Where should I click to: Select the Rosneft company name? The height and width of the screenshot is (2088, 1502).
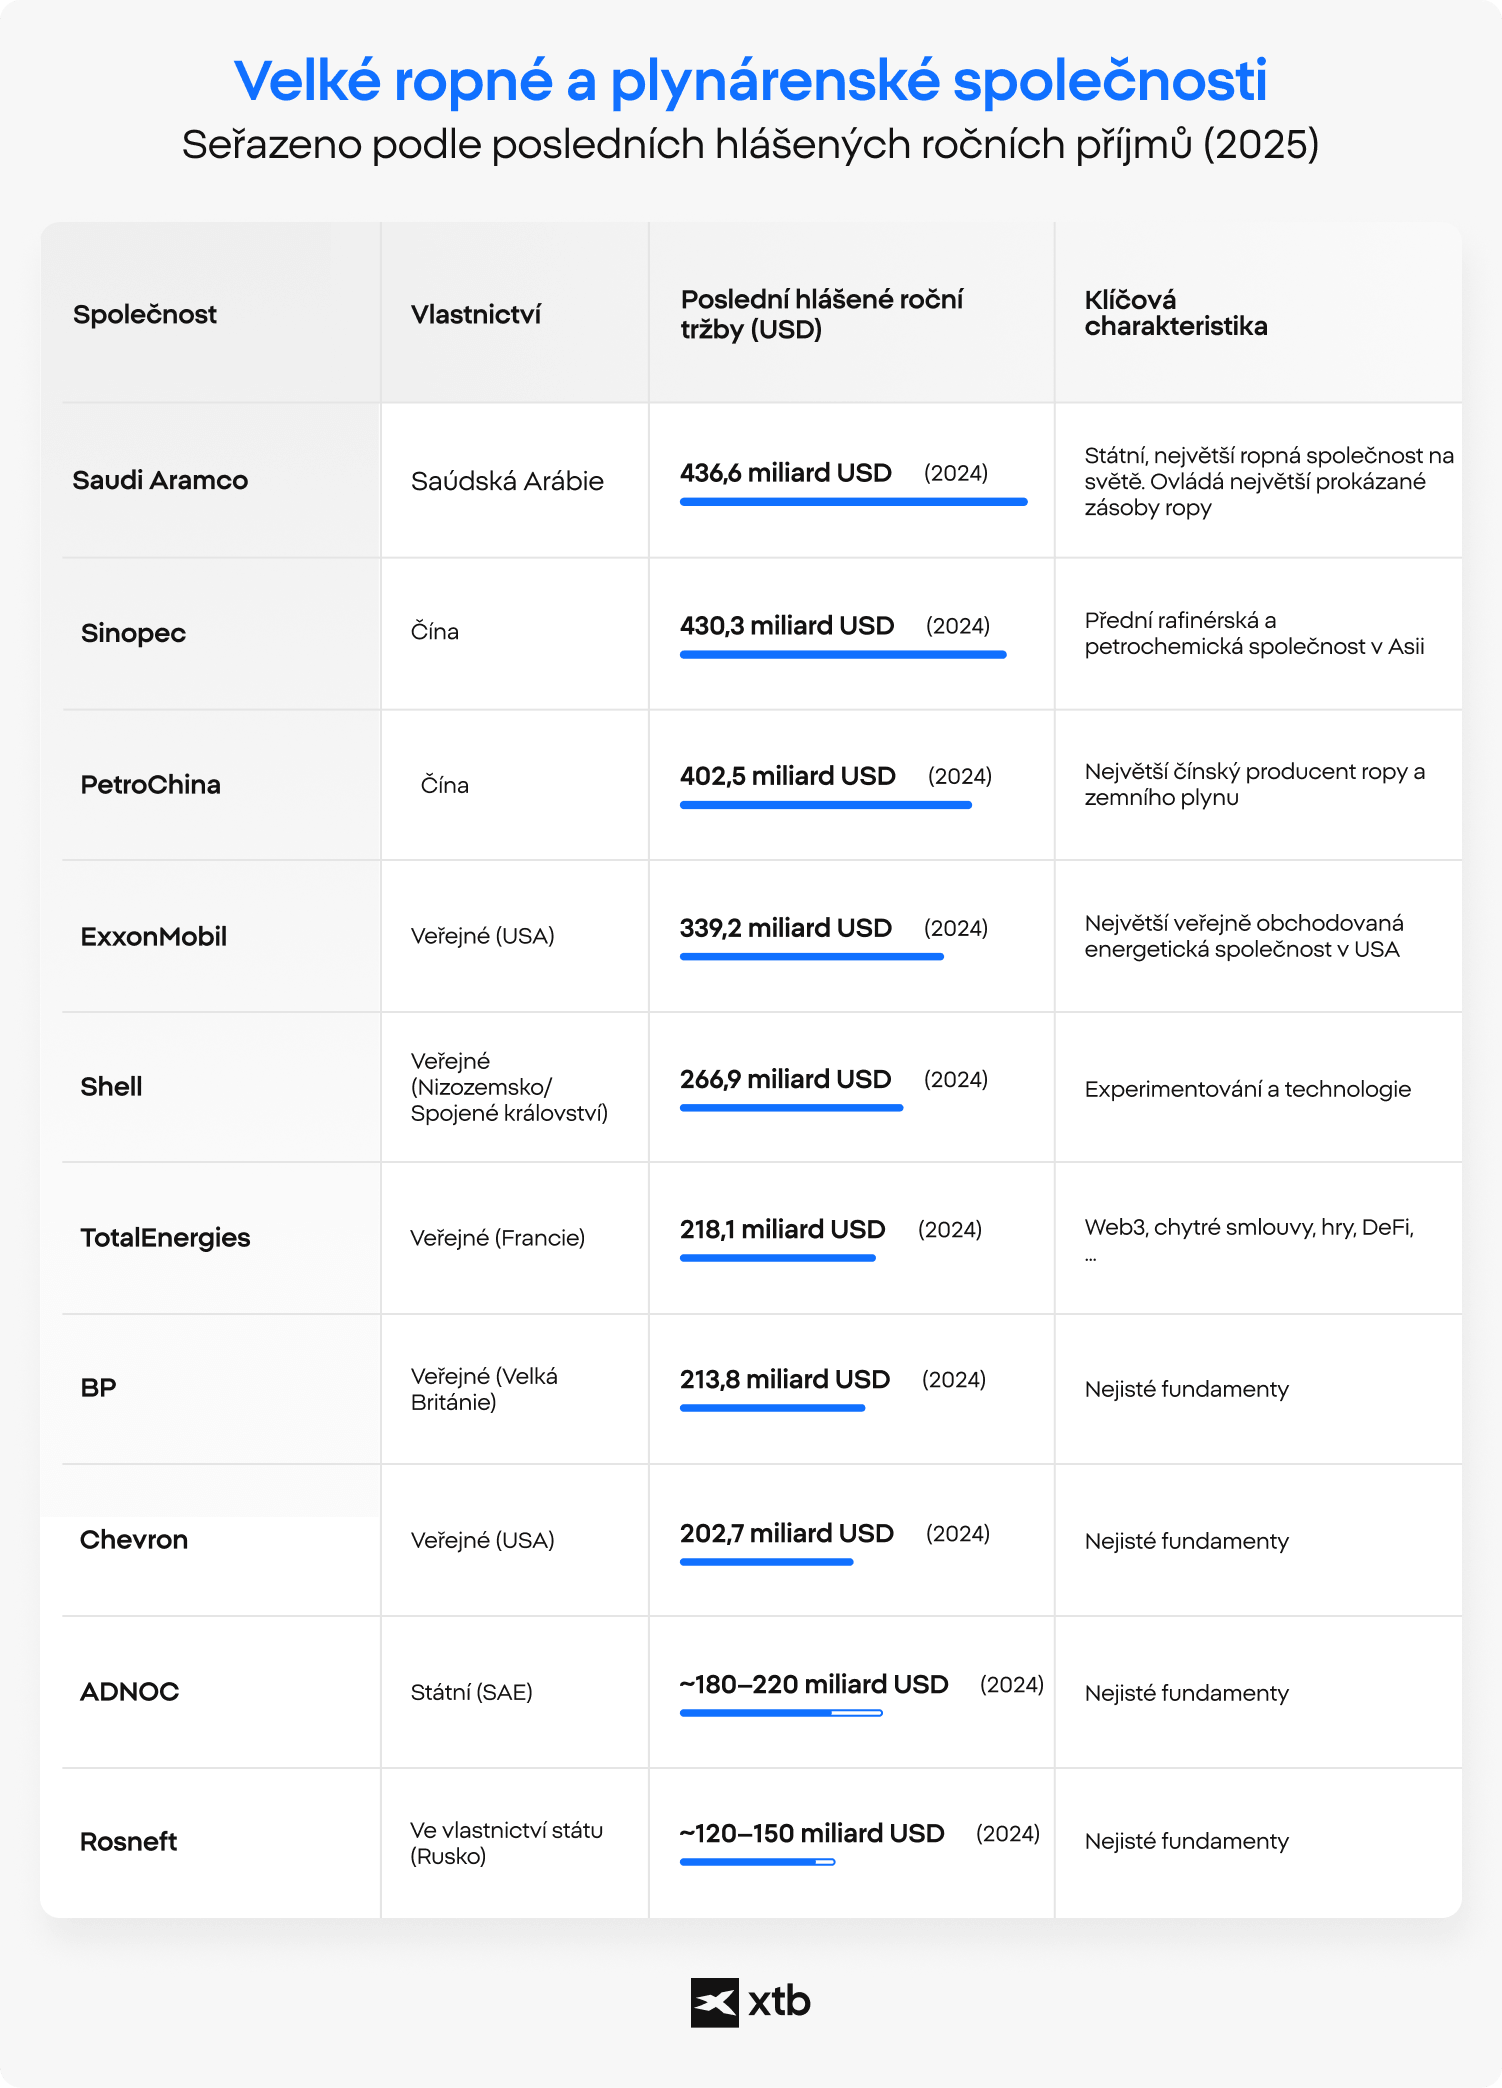coord(128,1841)
